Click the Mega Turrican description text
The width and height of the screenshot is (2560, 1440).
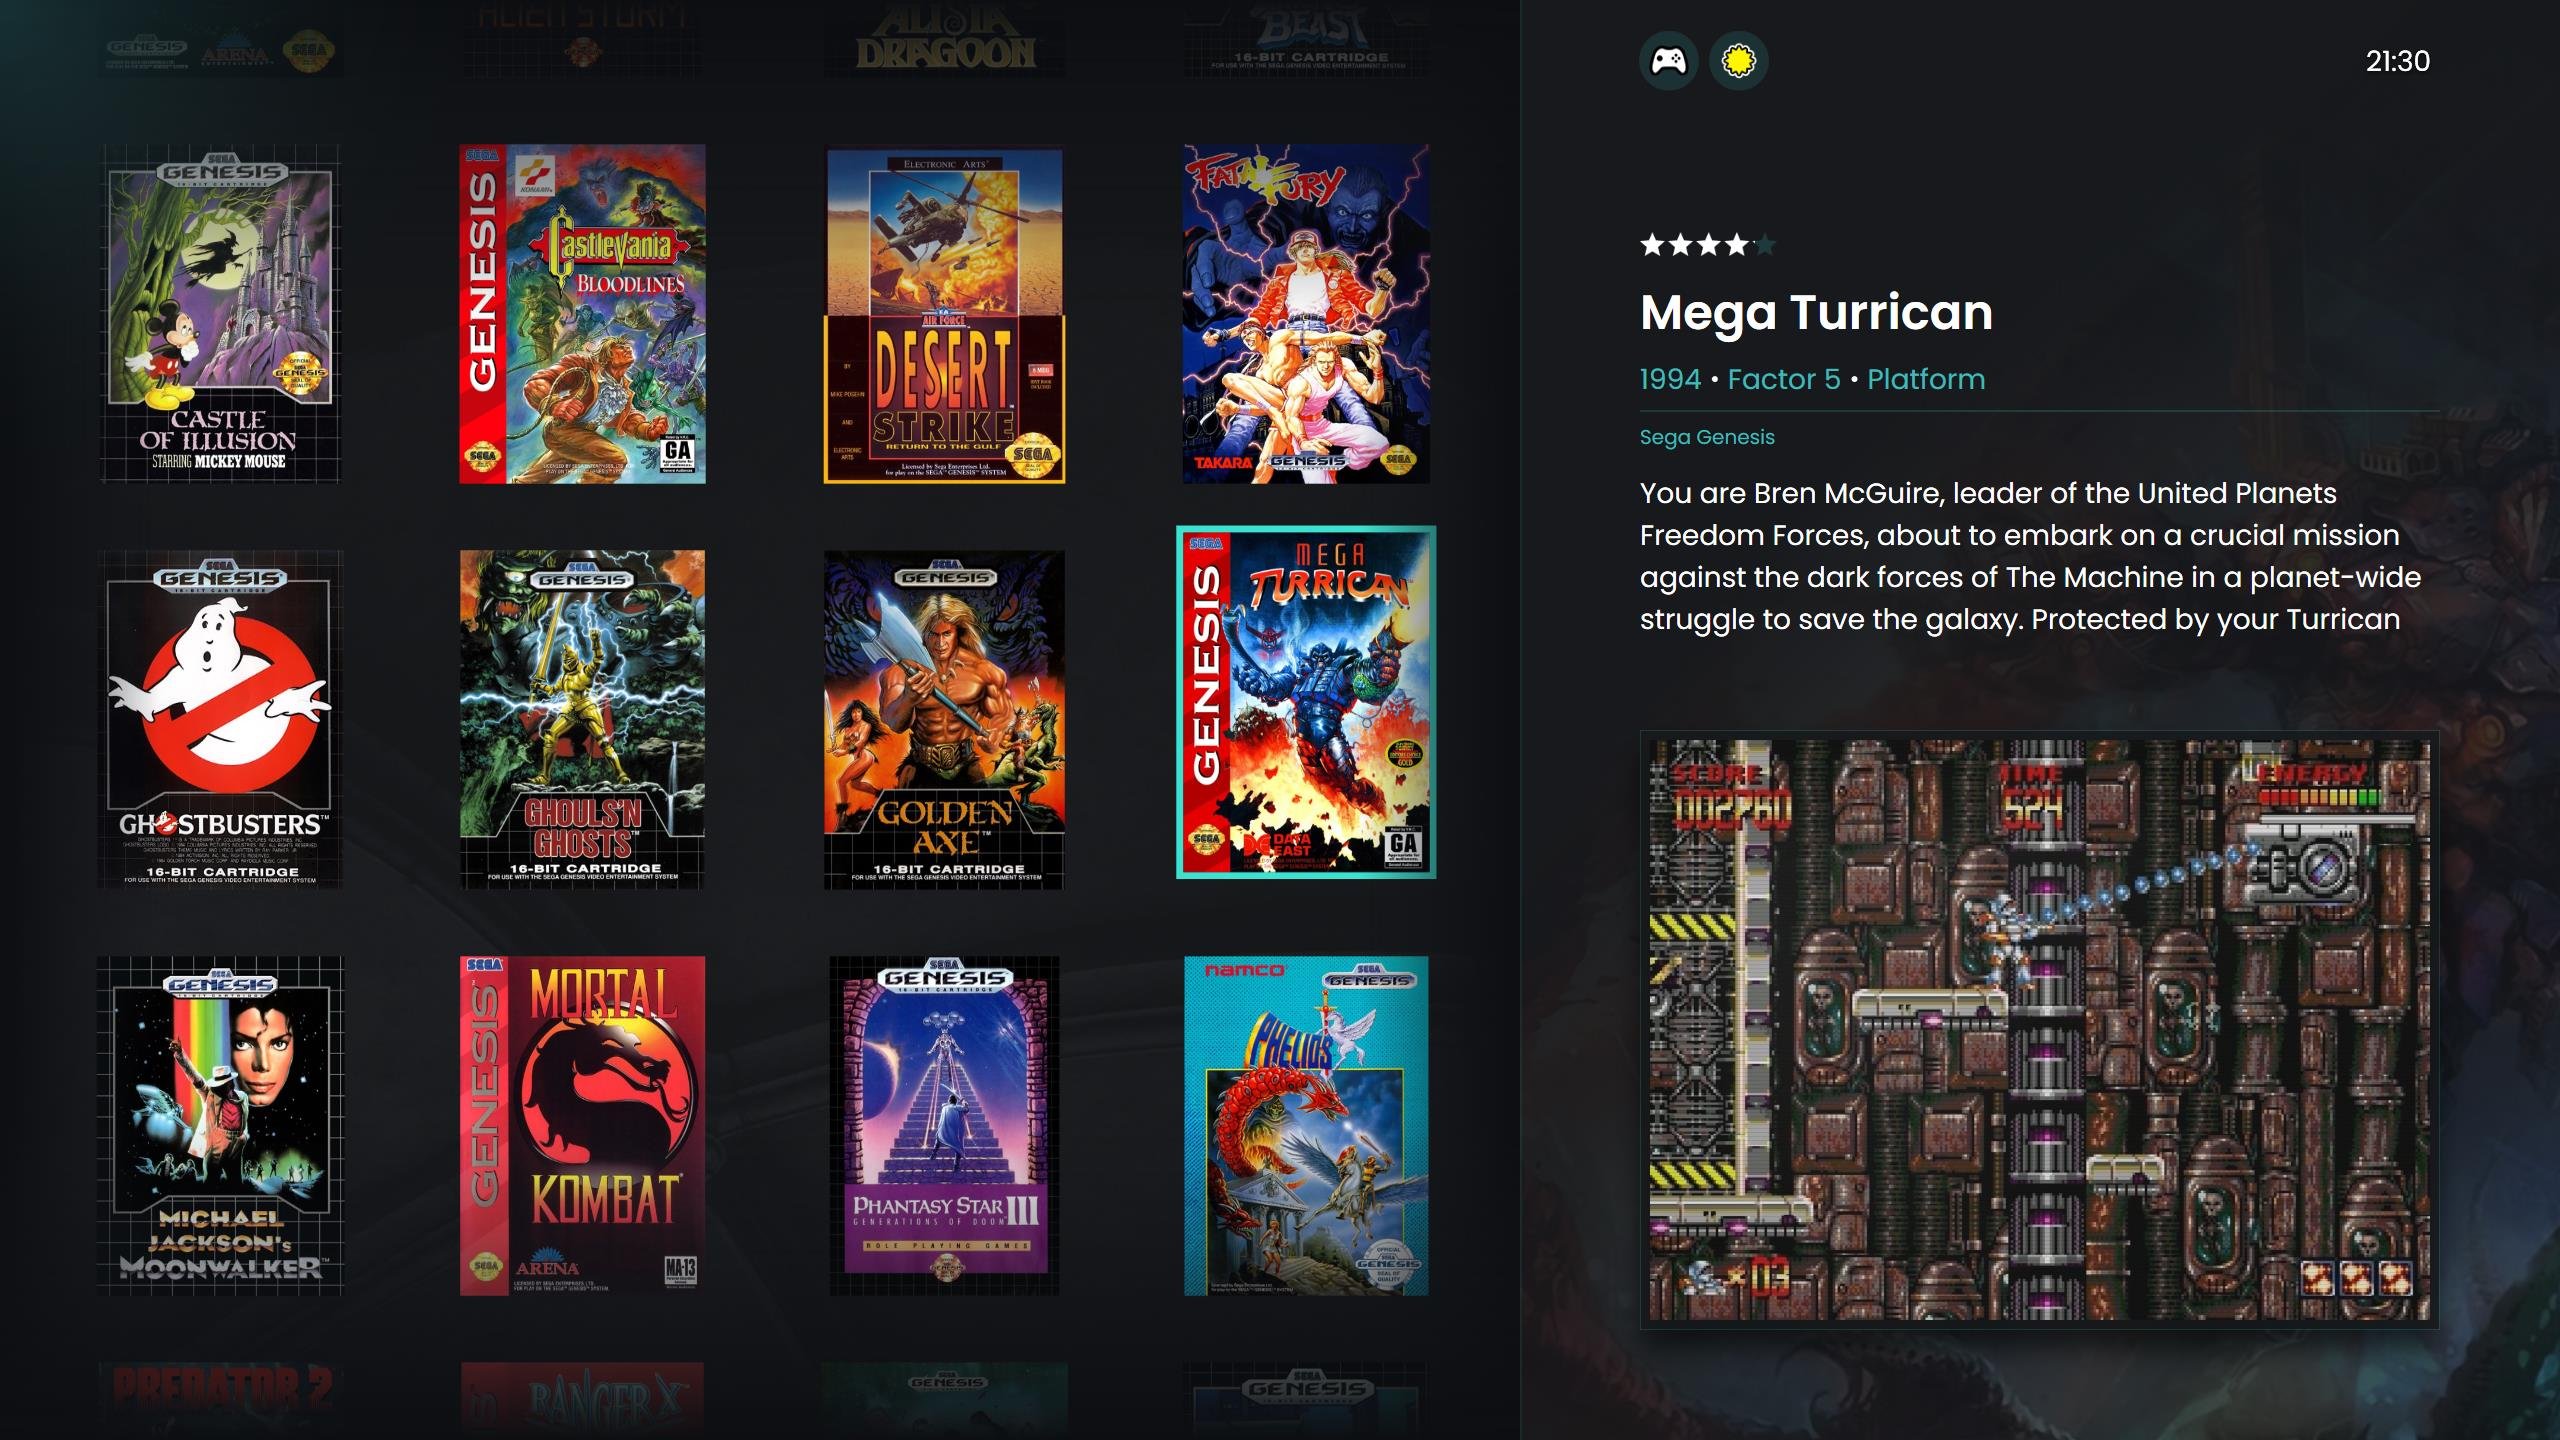click(2030, 556)
